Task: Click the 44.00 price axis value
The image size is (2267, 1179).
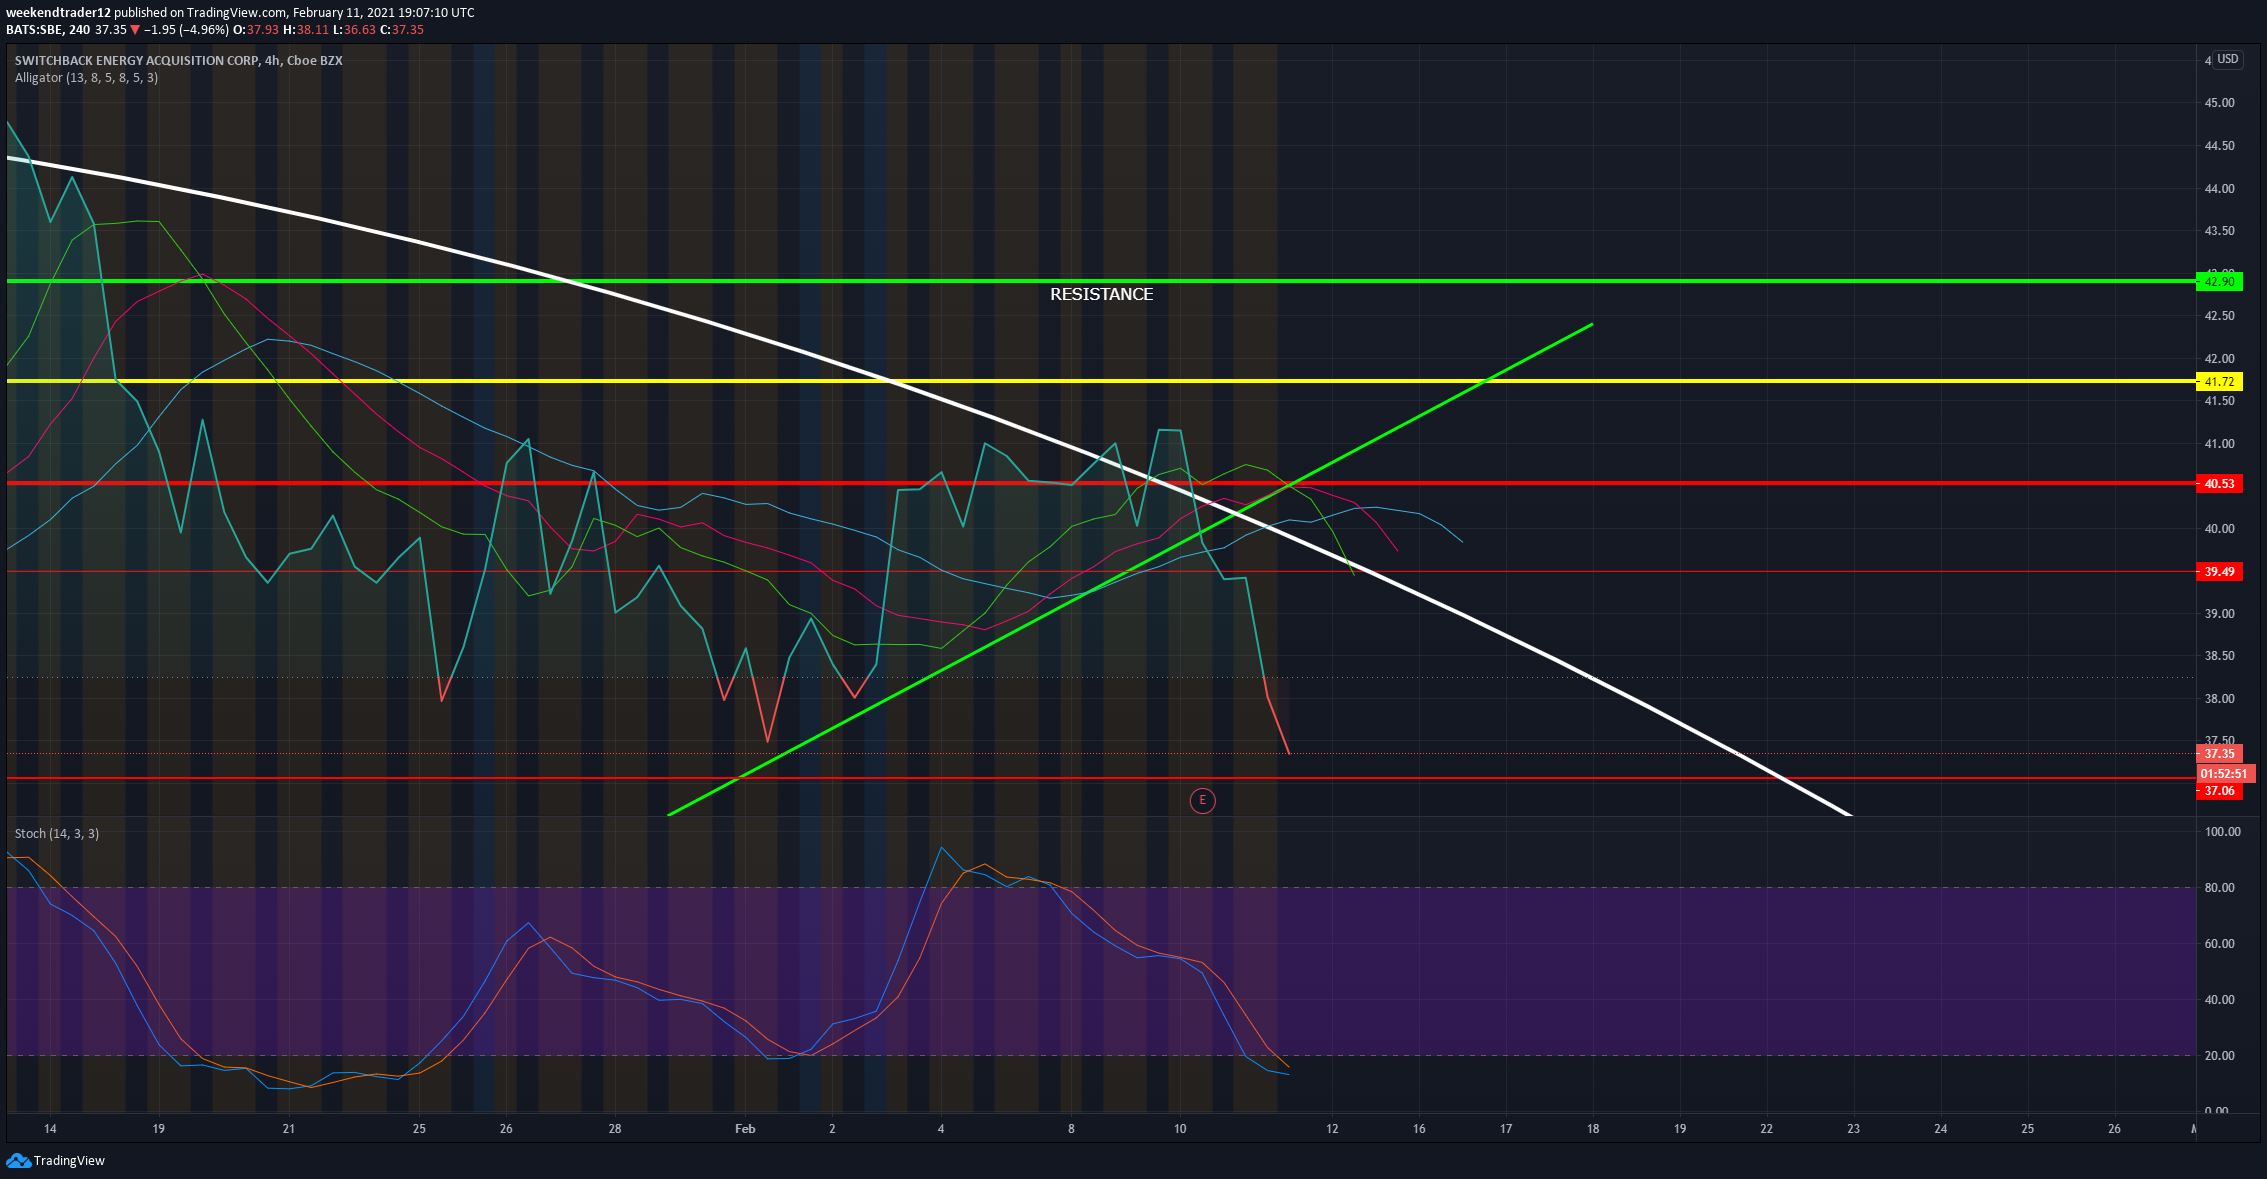Action: click(x=2219, y=189)
